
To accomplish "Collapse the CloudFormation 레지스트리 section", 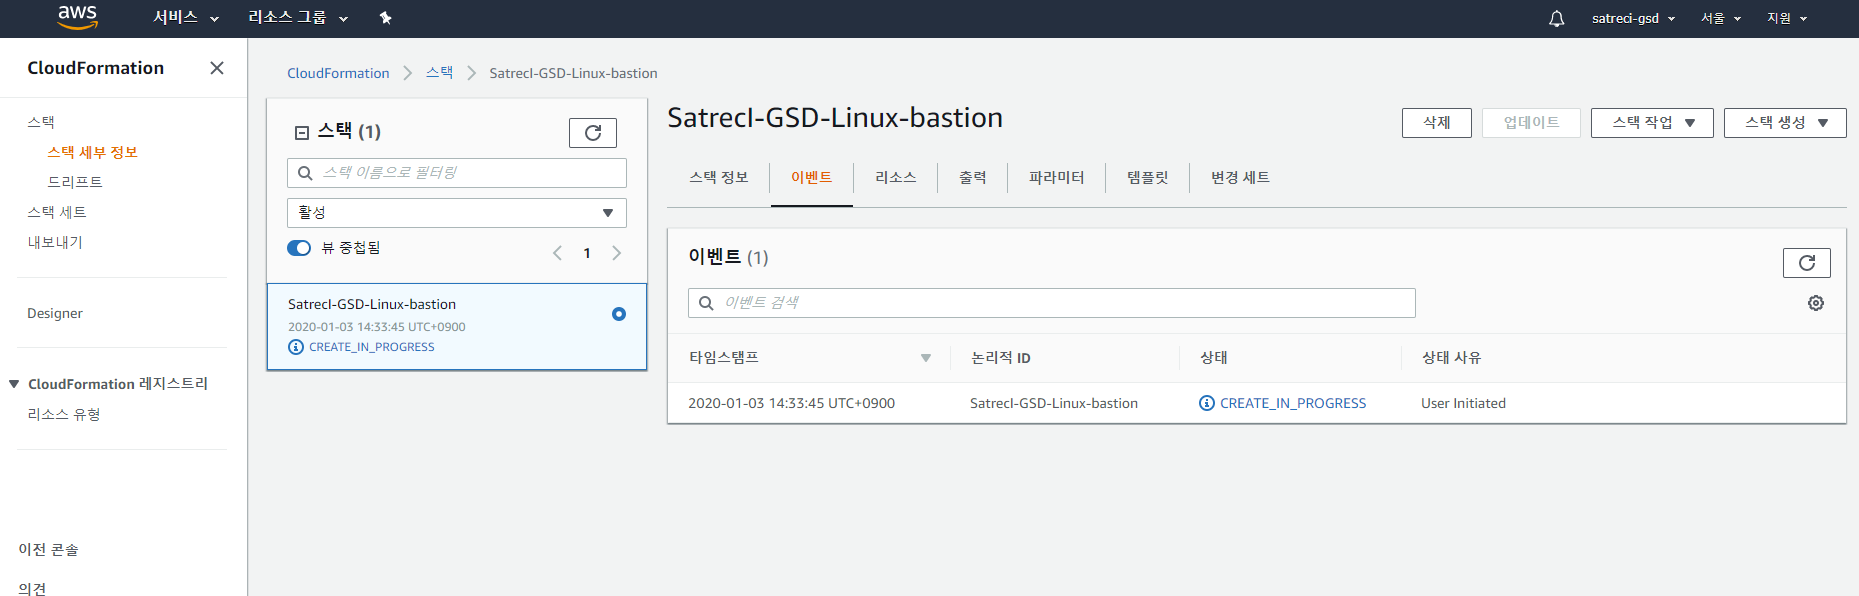I will pos(14,384).
